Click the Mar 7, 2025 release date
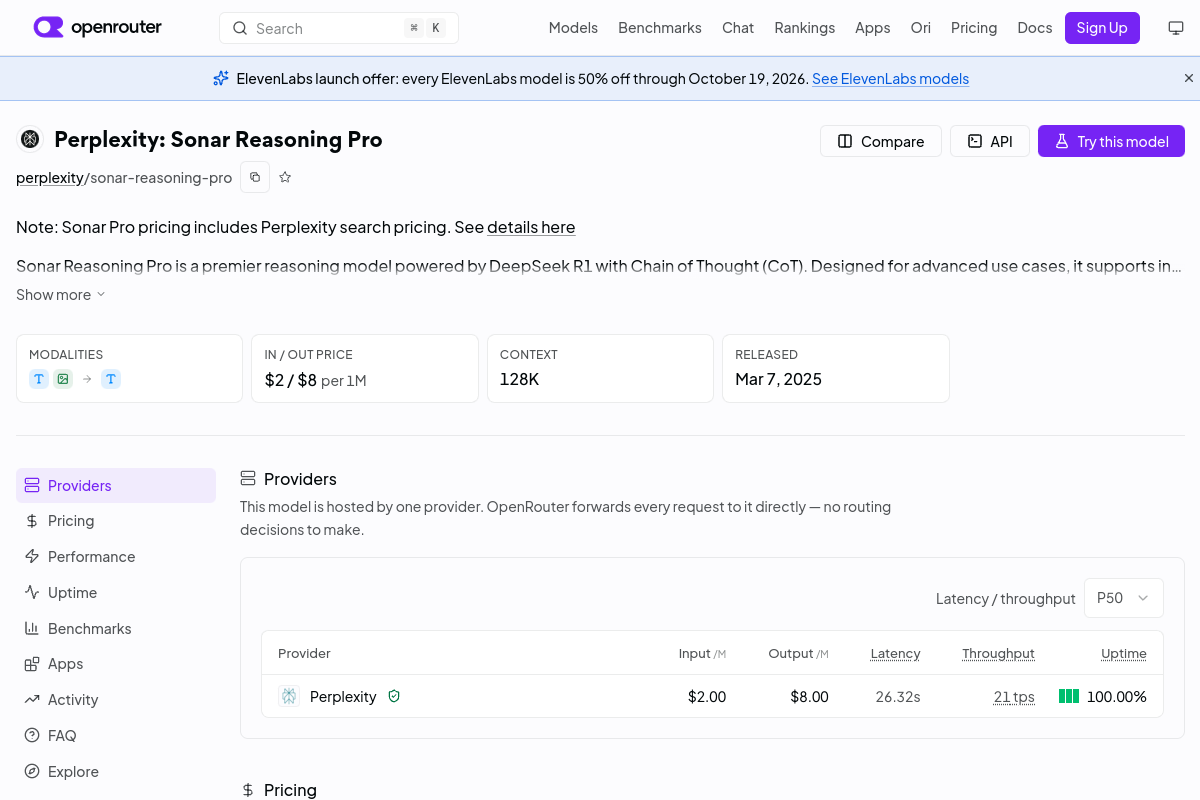 [x=778, y=379]
